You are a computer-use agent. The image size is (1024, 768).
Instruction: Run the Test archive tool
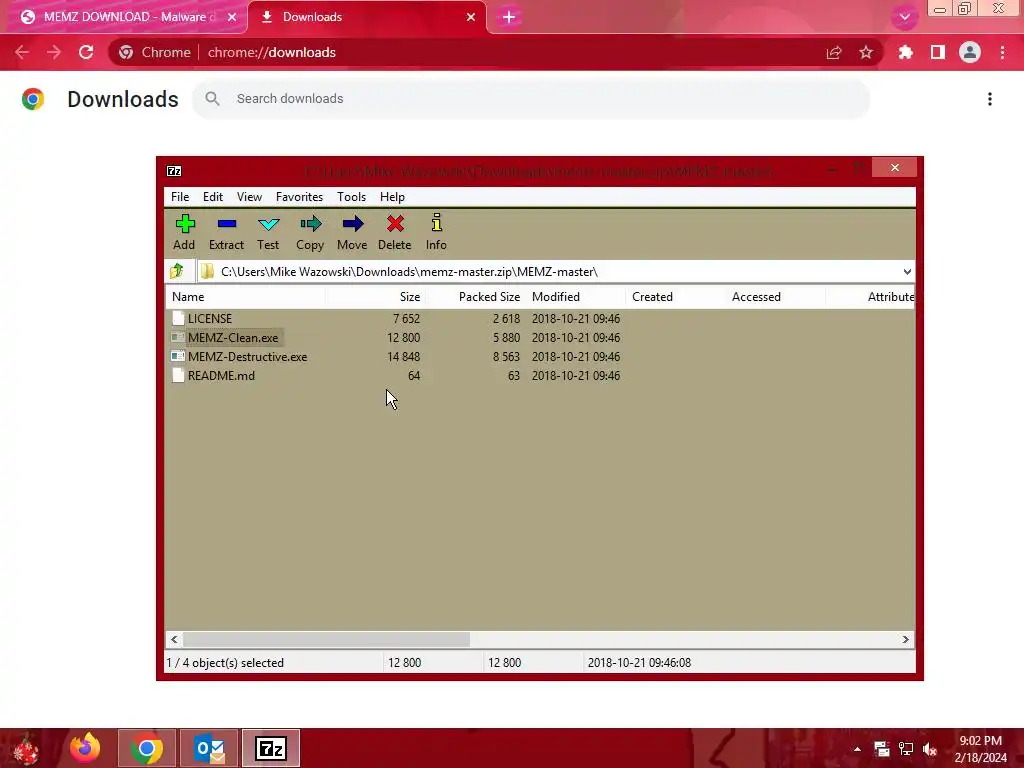268,225
